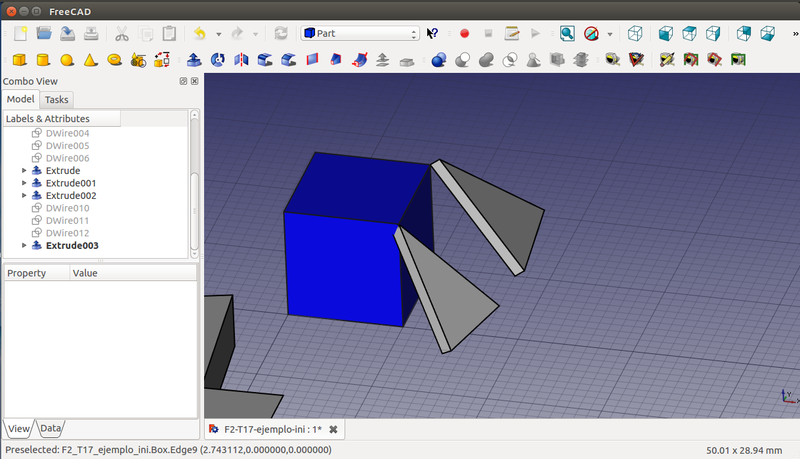Create a cylinder primitive
The height and width of the screenshot is (459, 800).
43,60
